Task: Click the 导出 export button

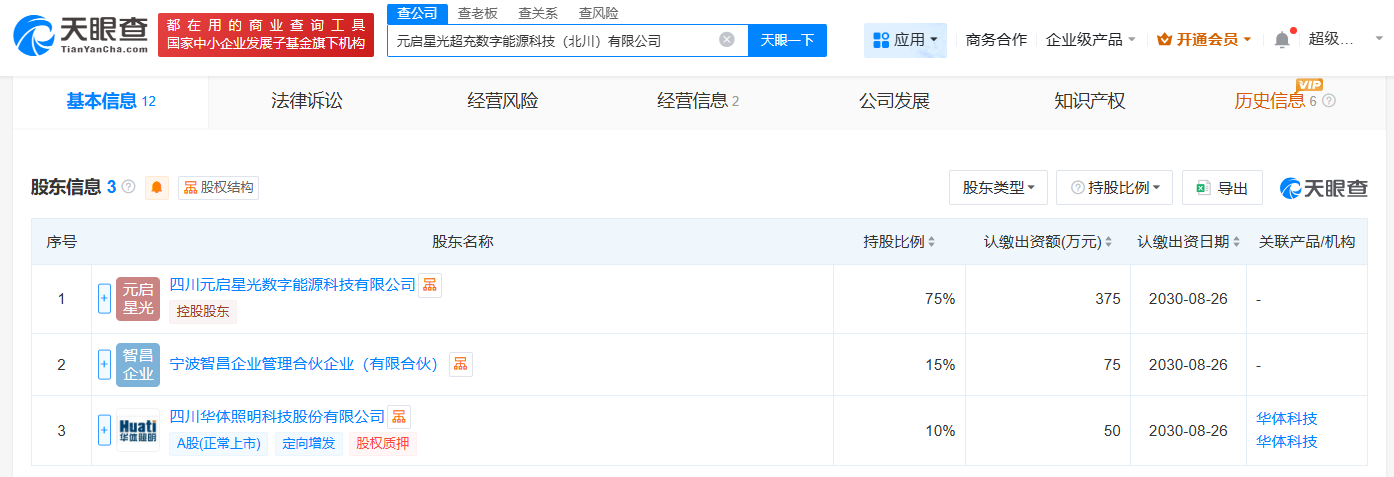Action: pyautogui.click(x=1222, y=188)
